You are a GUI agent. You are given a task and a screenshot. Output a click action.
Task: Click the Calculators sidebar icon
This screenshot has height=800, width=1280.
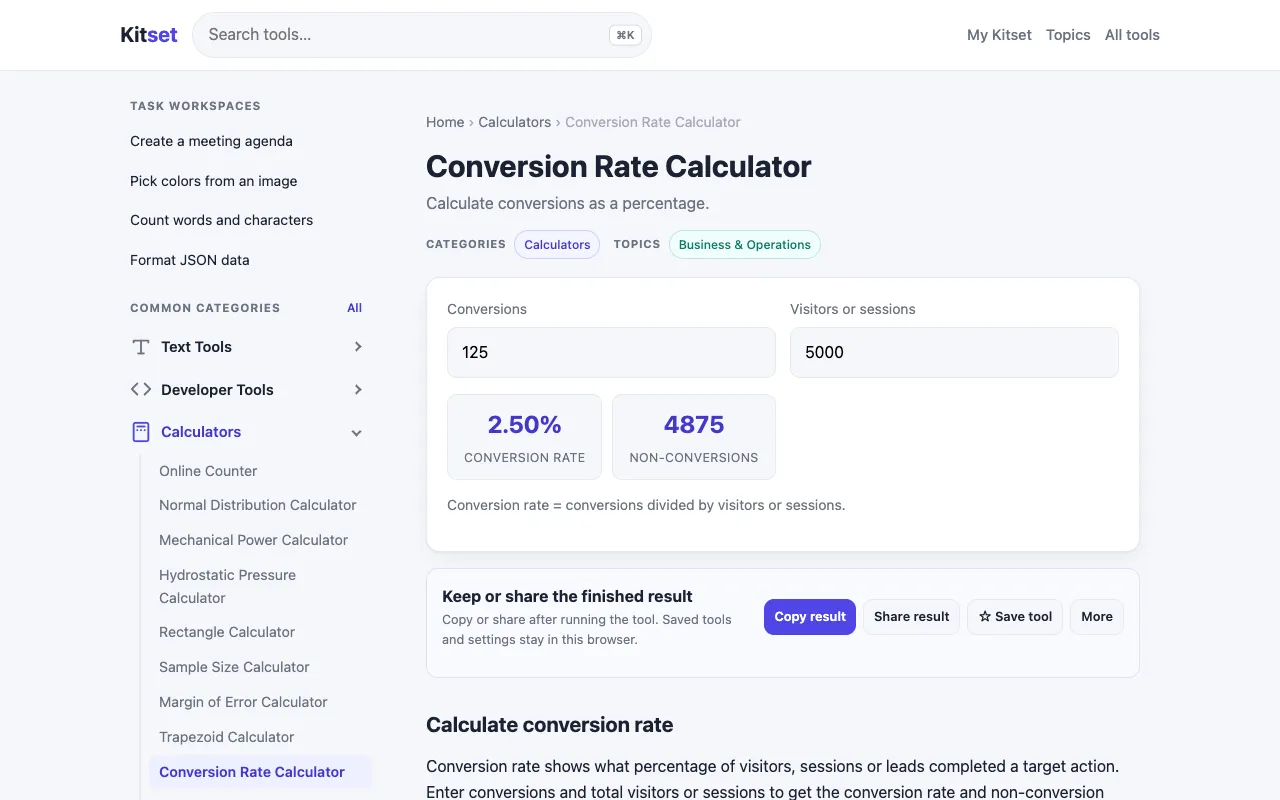141,432
